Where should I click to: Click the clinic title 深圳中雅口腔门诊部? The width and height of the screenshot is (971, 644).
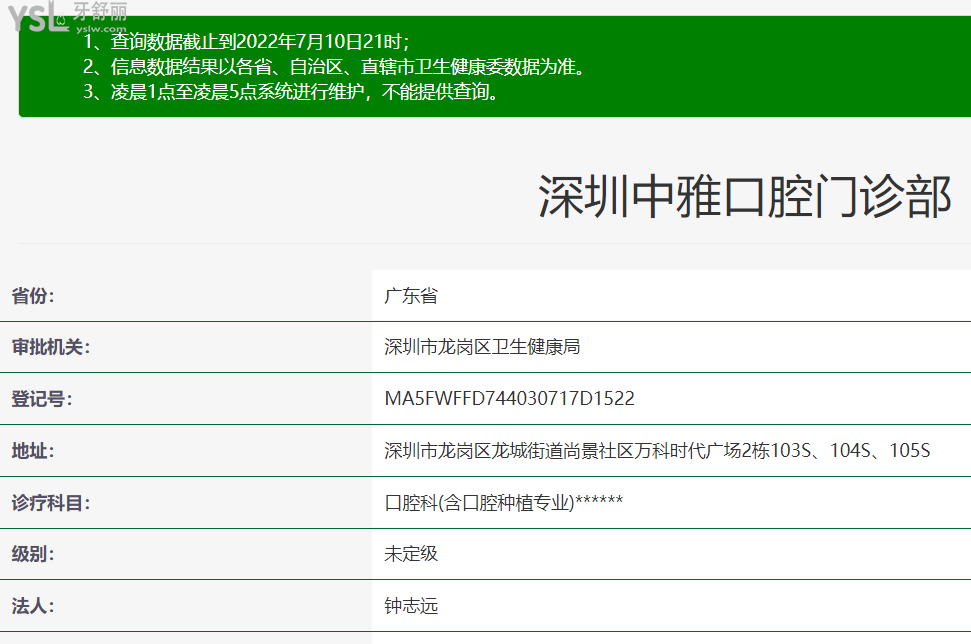tap(744, 196)
